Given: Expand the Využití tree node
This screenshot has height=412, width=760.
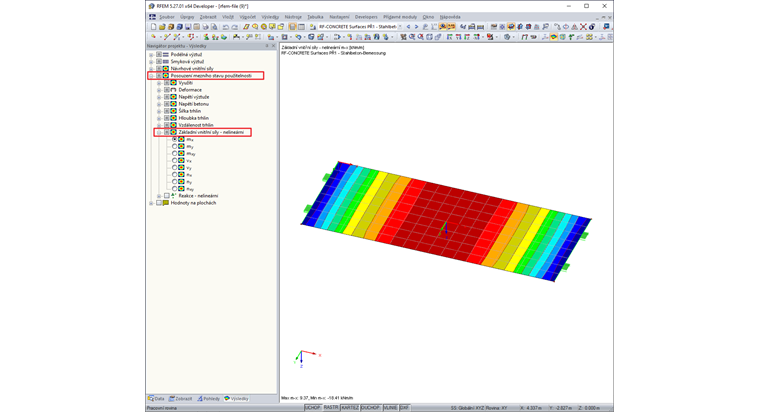Looking at the screenshot, I should 159,83.
